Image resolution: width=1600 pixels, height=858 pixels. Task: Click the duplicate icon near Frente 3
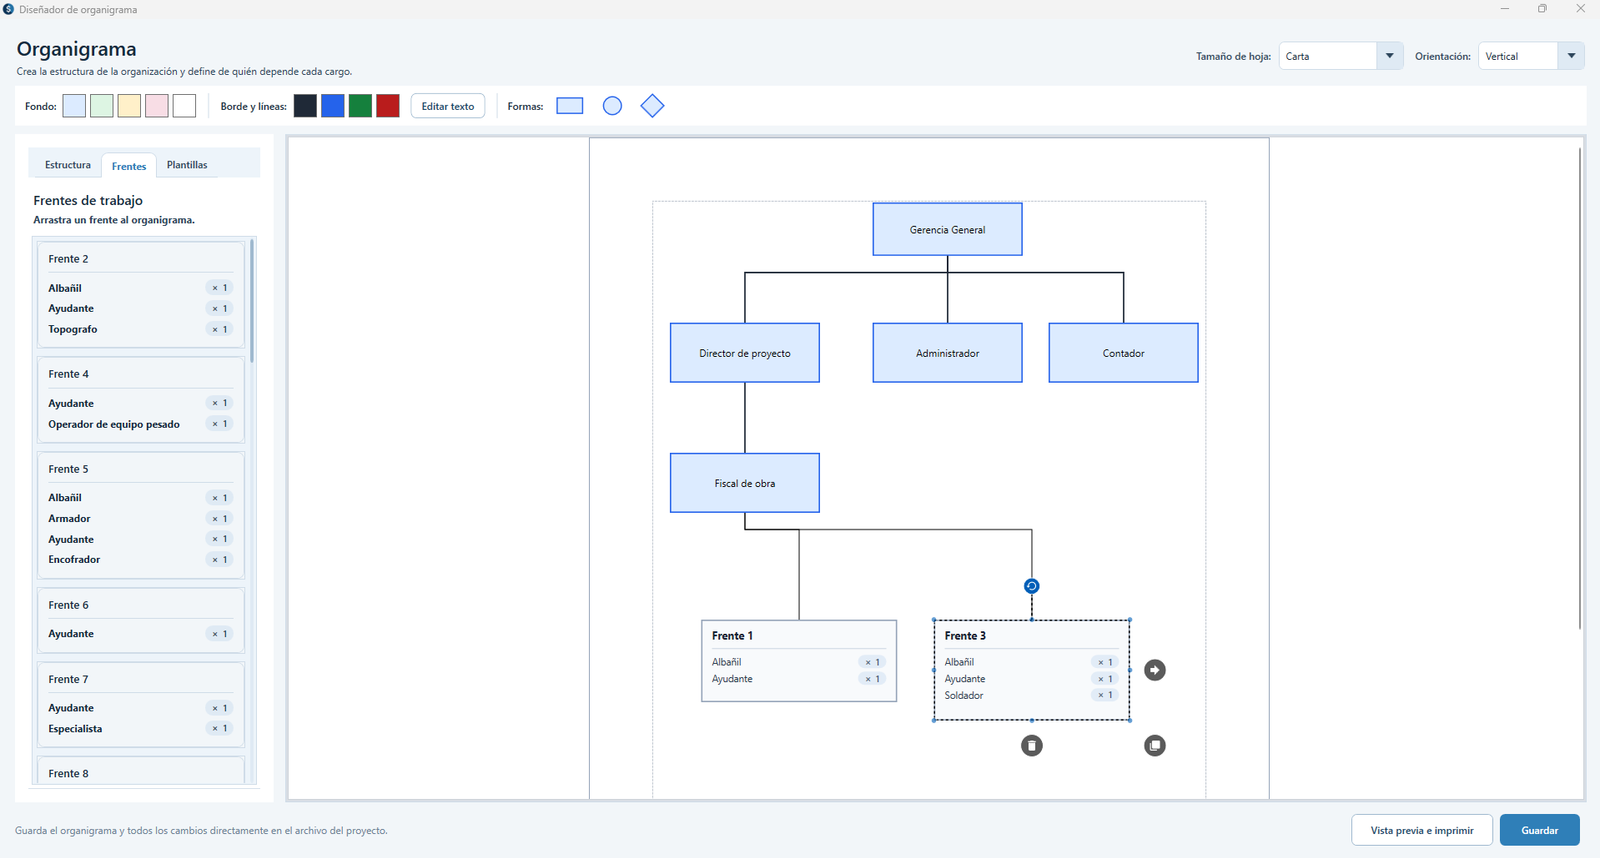pyautogui.click(x=1155, y=746)
